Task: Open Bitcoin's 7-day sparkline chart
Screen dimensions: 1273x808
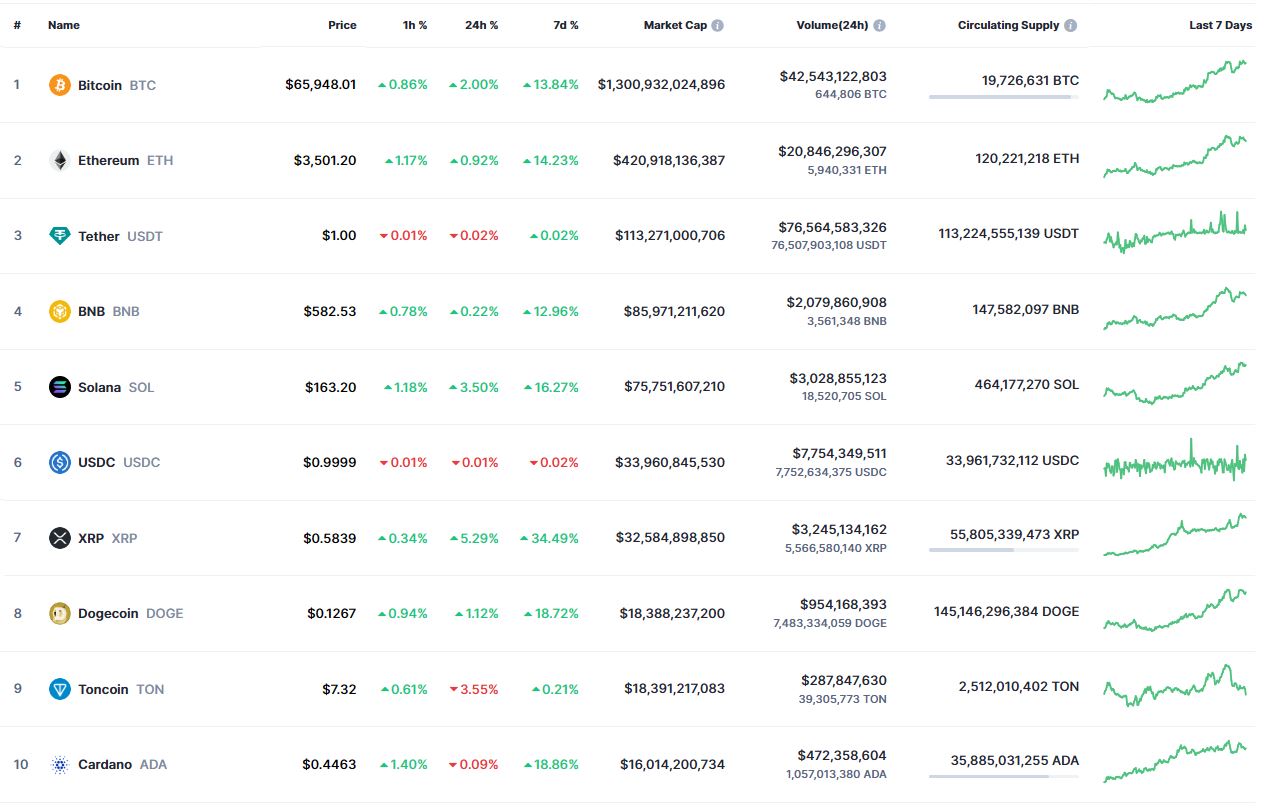Action: (x=1175, y=82)
